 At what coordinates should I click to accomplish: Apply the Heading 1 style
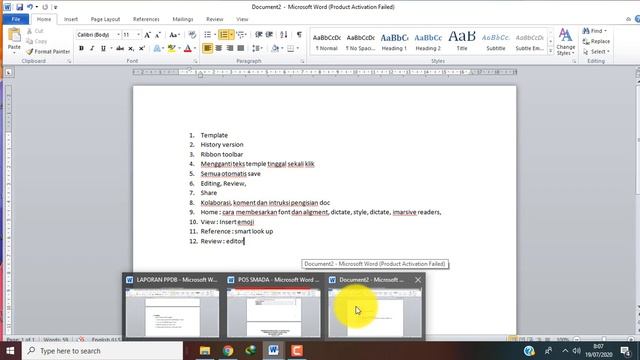pos(394,42)
